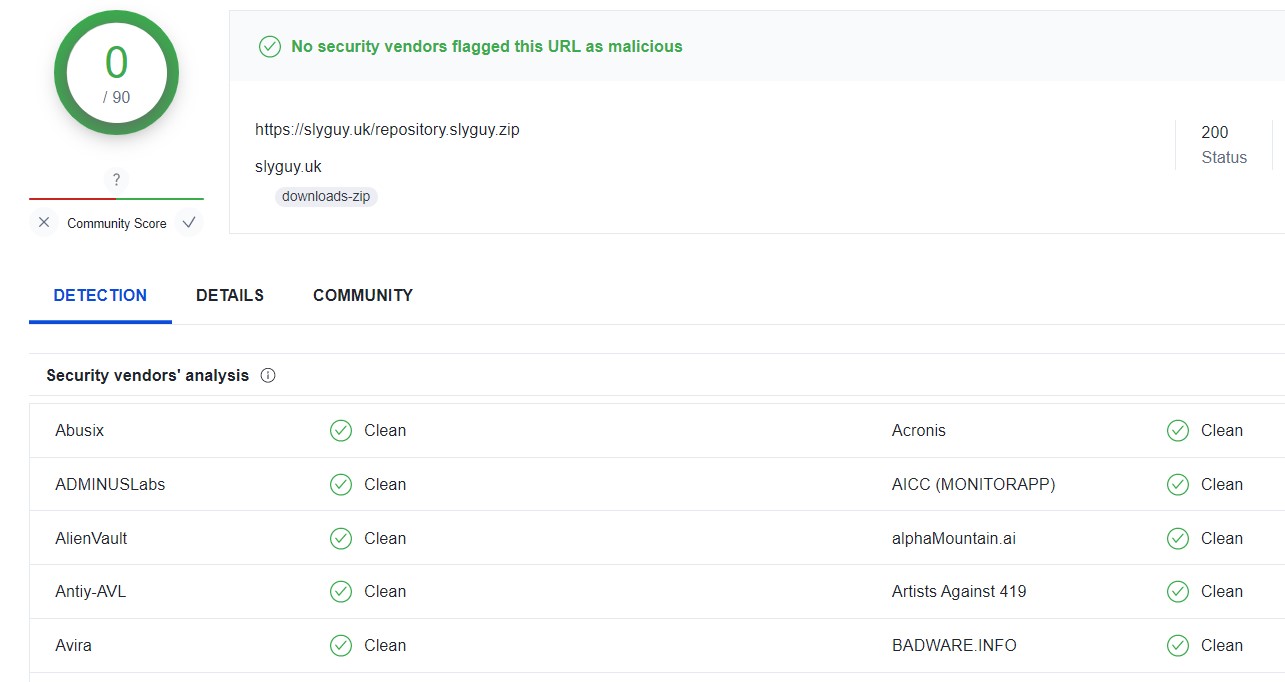Click the Clean check icon for Avira
Viewport: 1285px width, 682px height.
(x=341, y=646)
